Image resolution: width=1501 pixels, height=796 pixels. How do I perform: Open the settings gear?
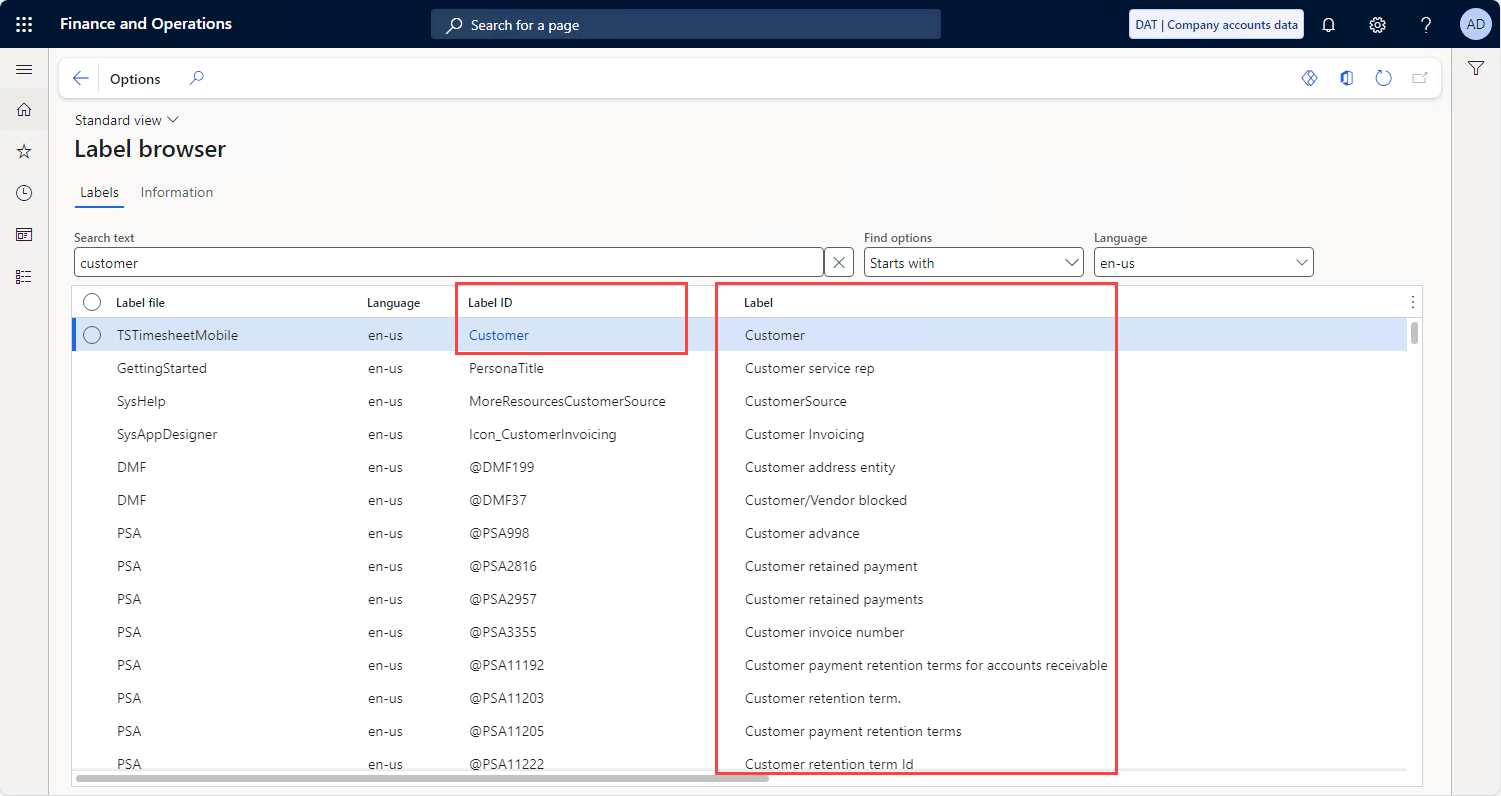(1377, 24)
